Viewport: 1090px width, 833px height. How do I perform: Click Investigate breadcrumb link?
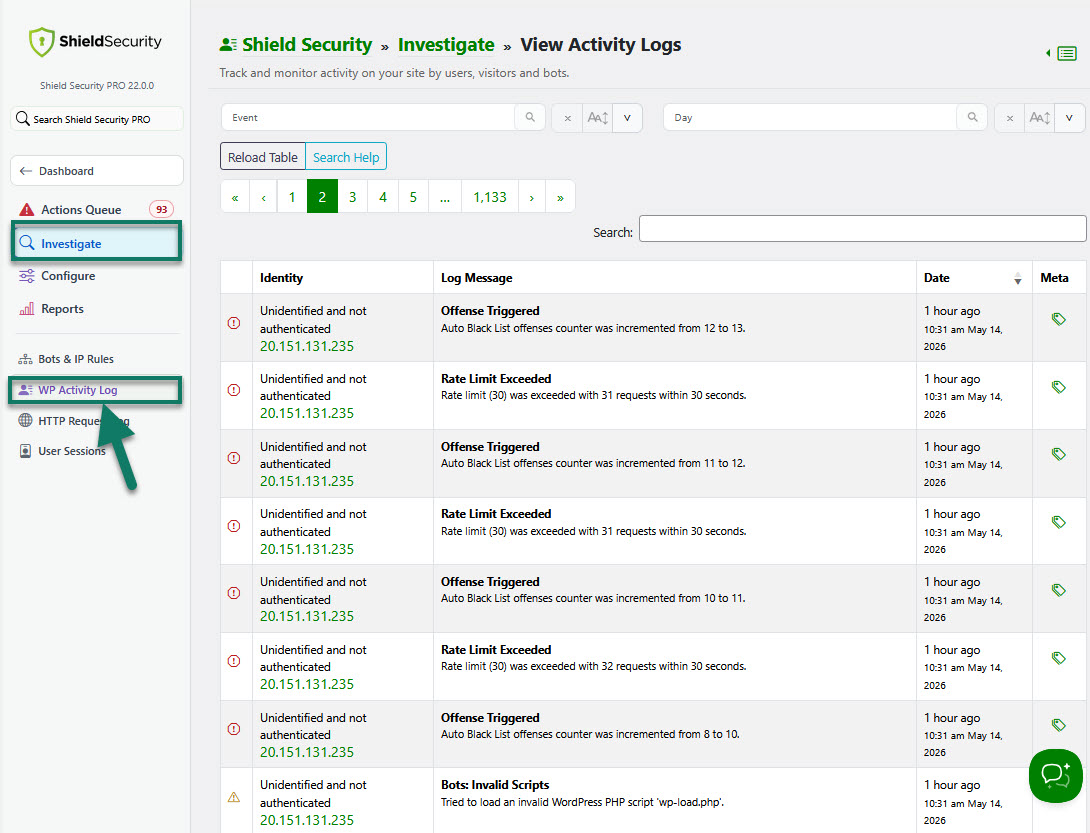[x=446, y=45]
